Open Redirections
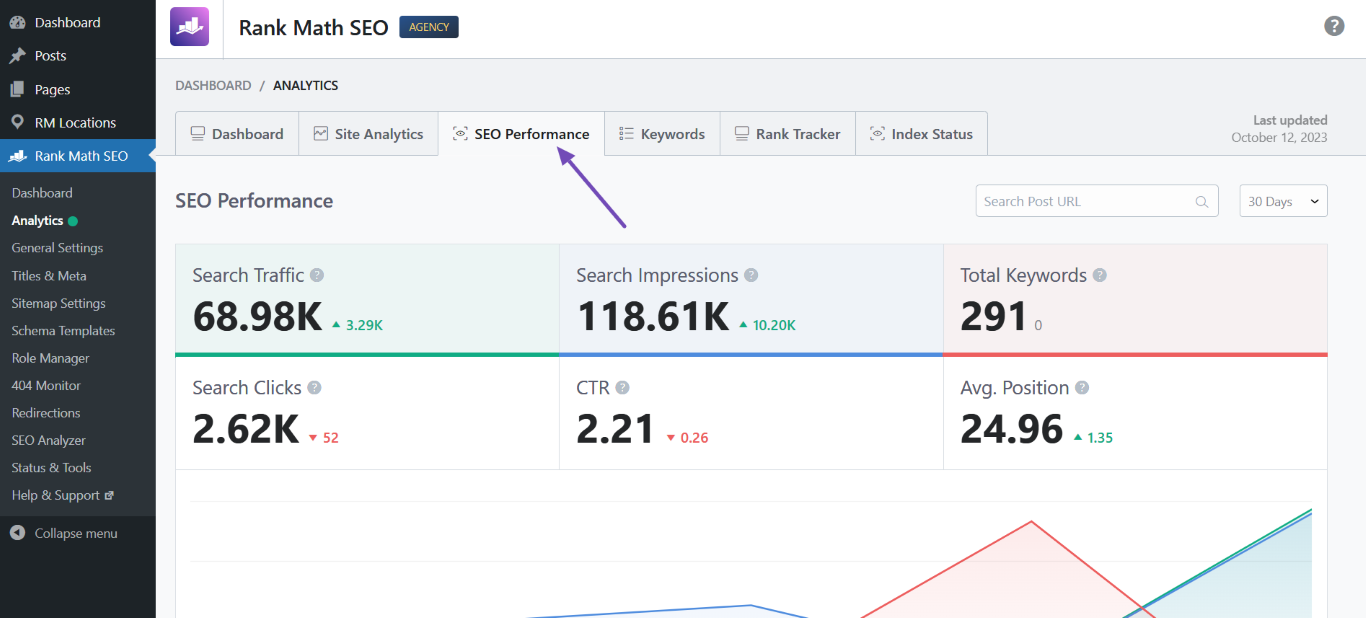 [46, 413]
